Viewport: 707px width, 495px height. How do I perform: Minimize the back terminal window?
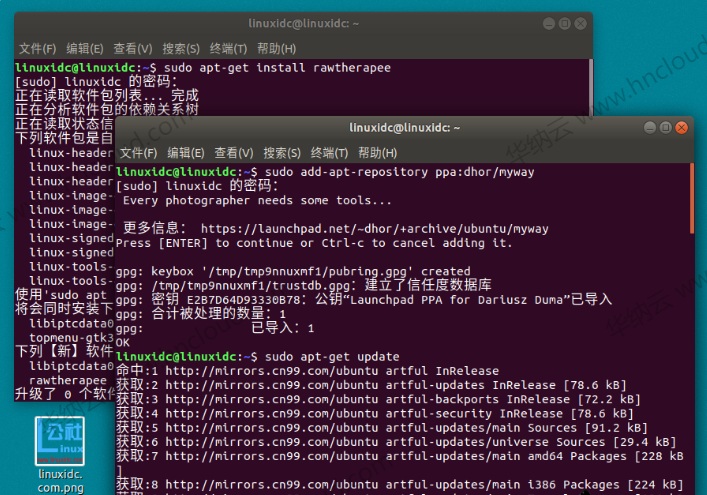(x=549, y=23)
